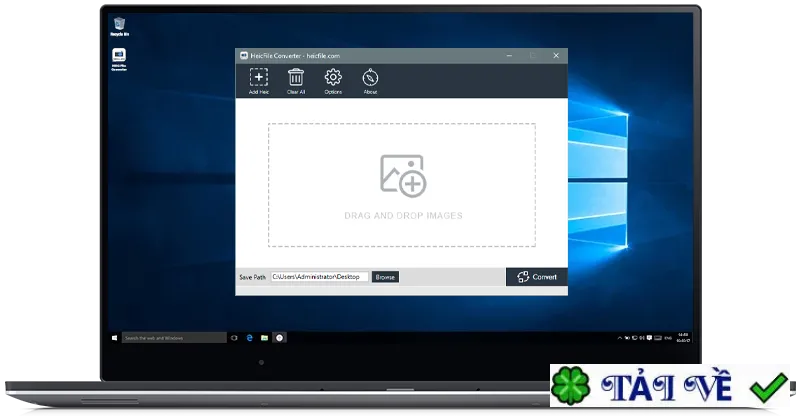Click the green Tải Về download banner

(x=669, y=386)
